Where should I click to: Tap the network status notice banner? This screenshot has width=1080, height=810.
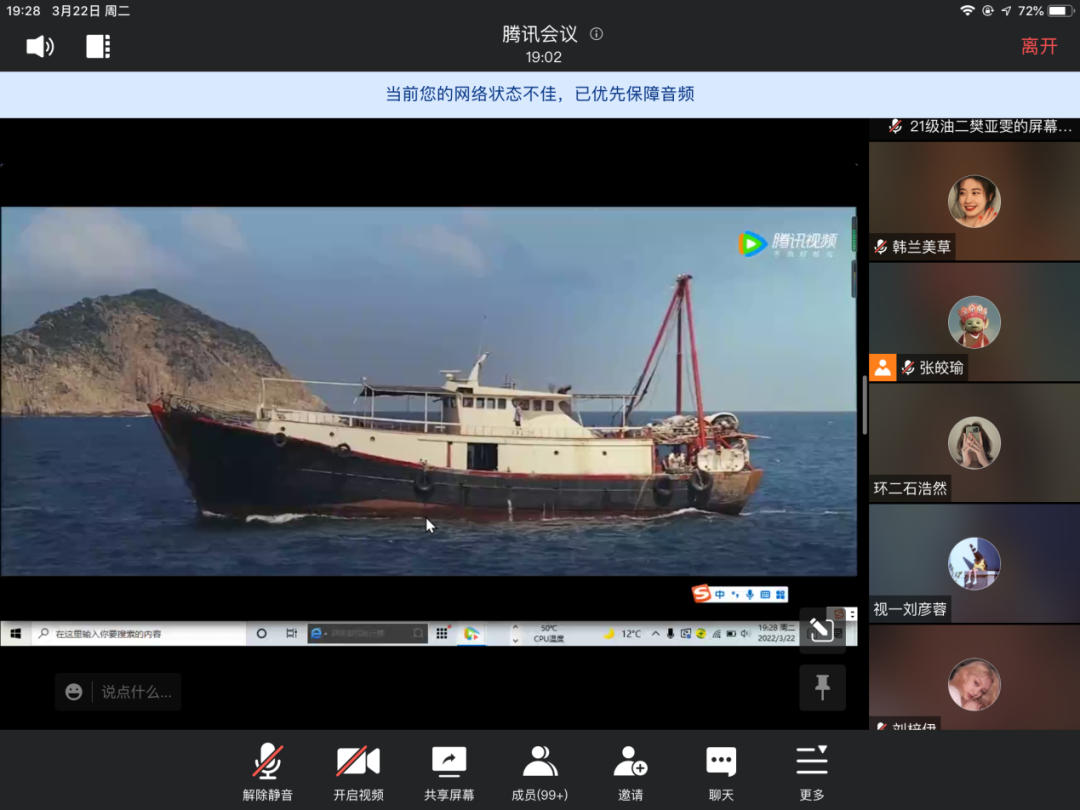pyautogui.click(x=540, y=95)
